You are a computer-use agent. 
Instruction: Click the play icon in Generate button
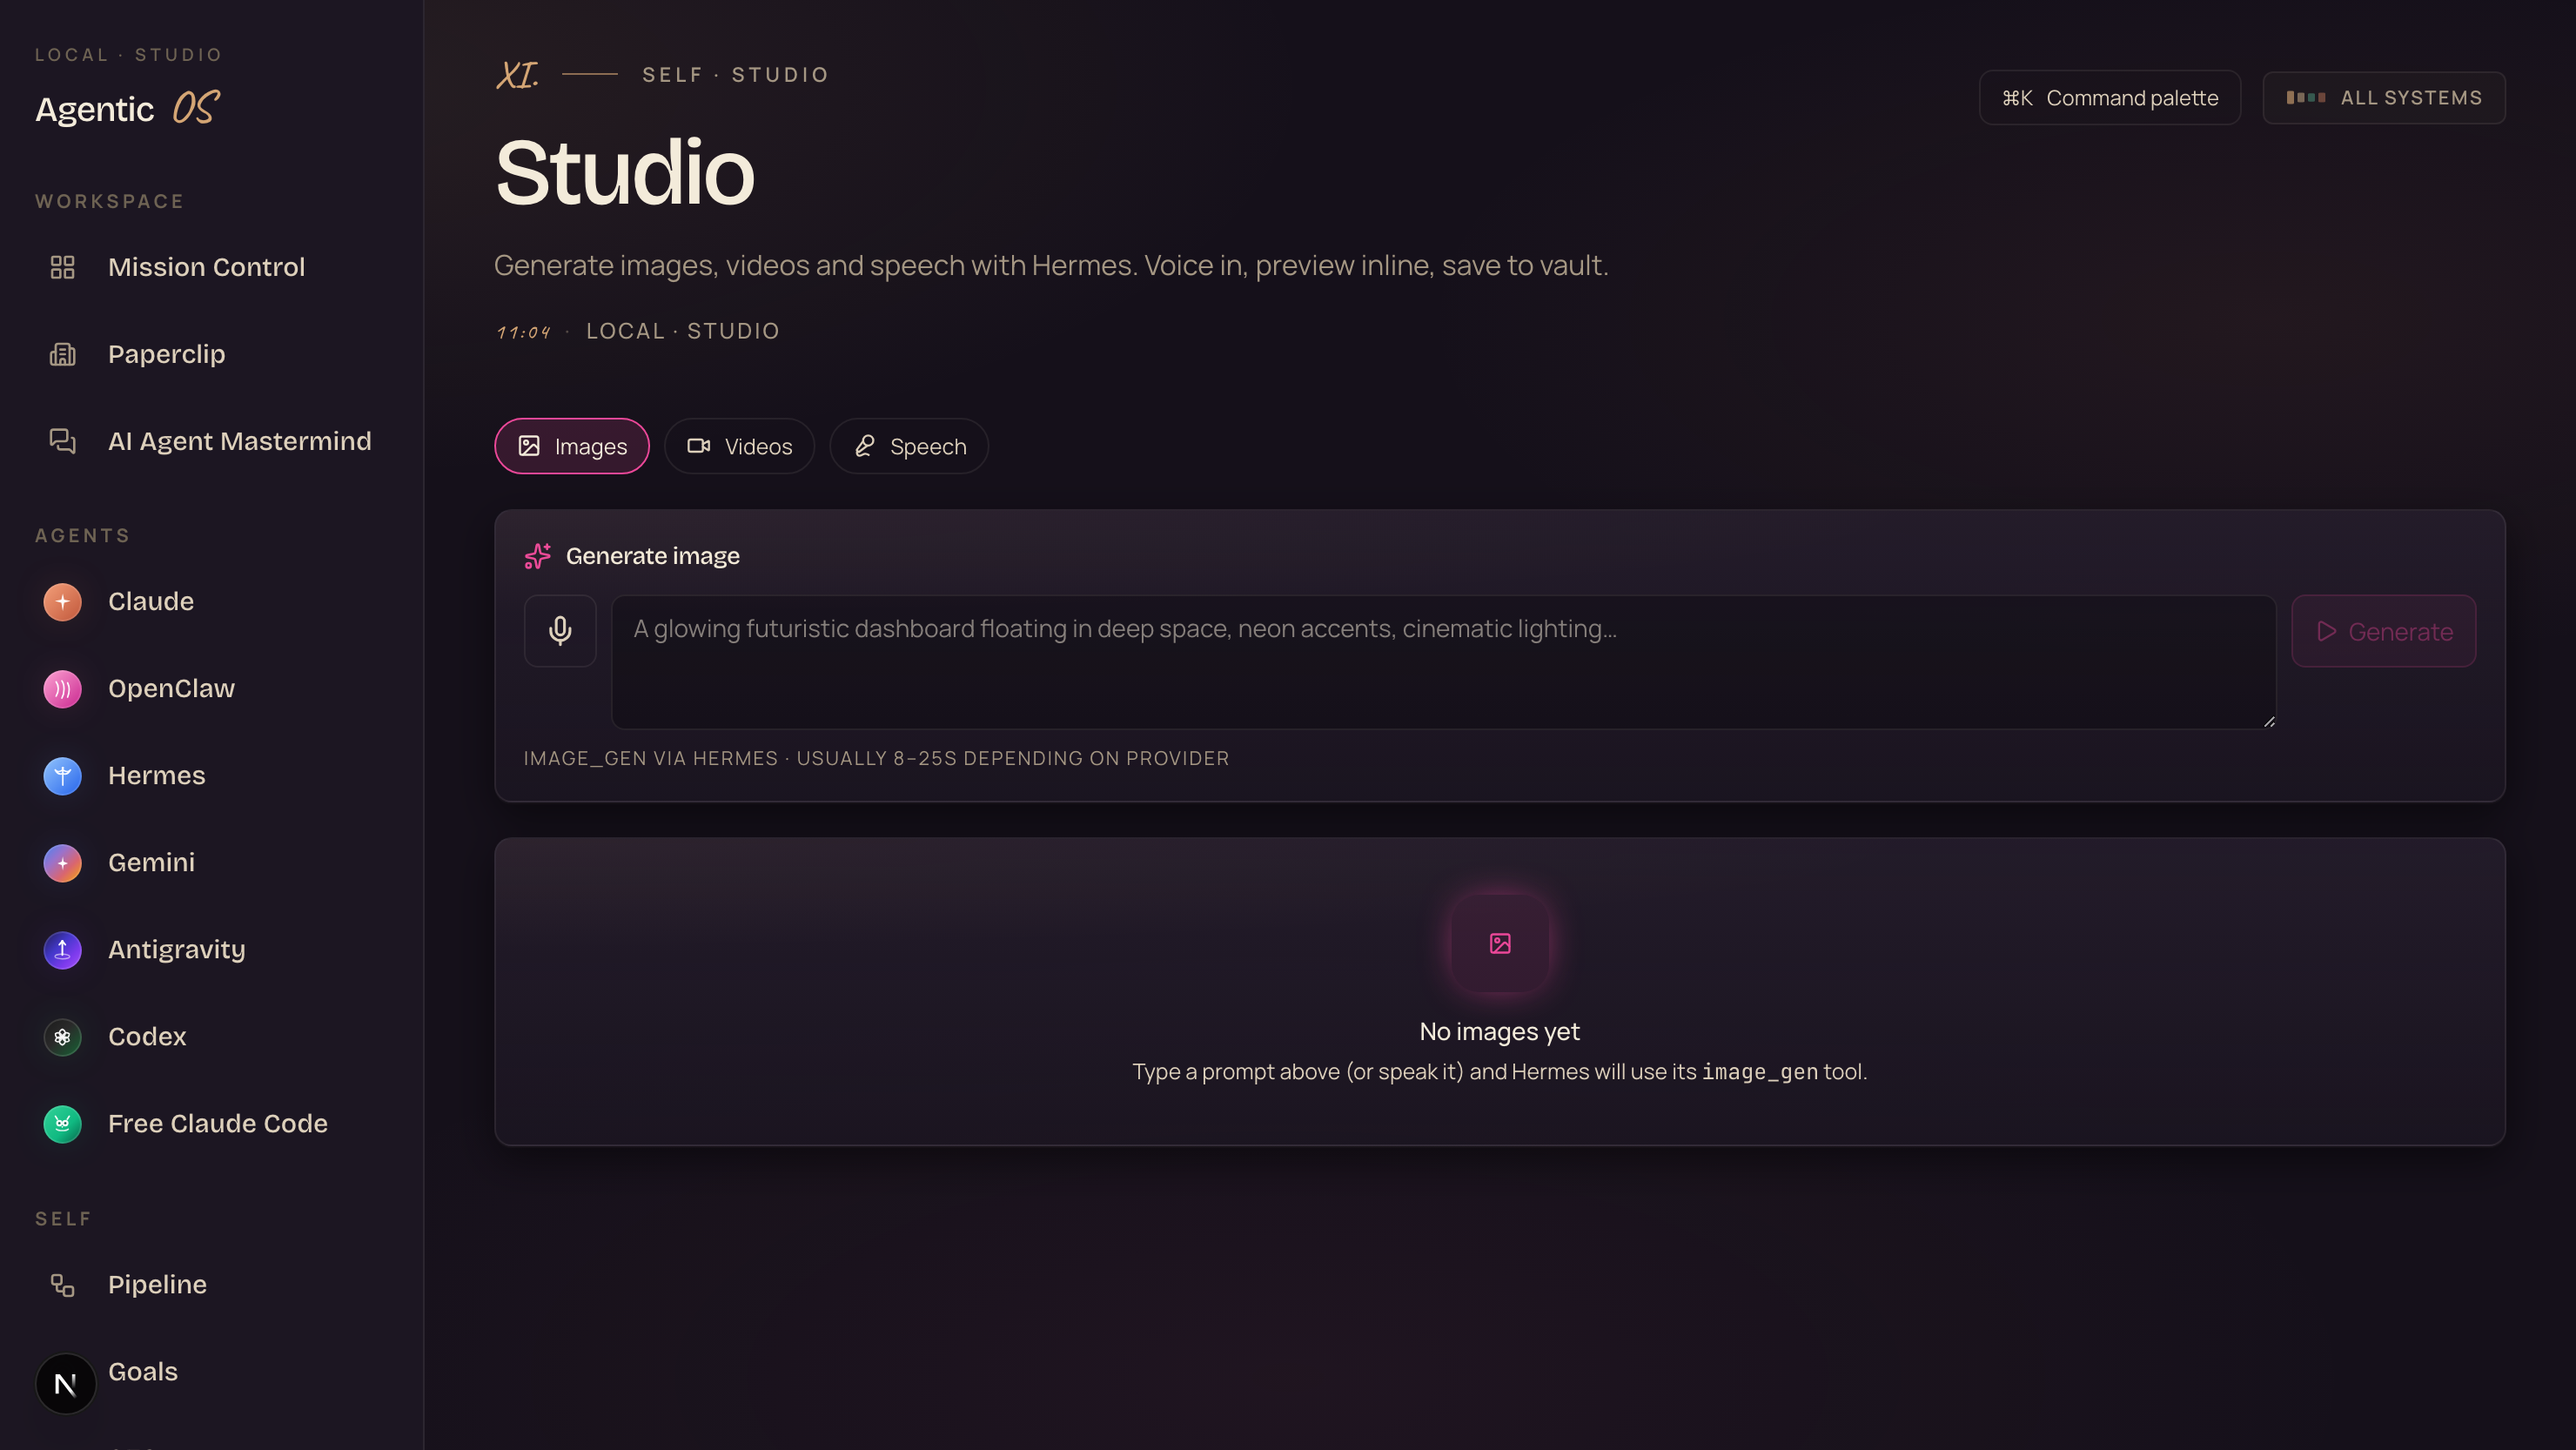2326,631
